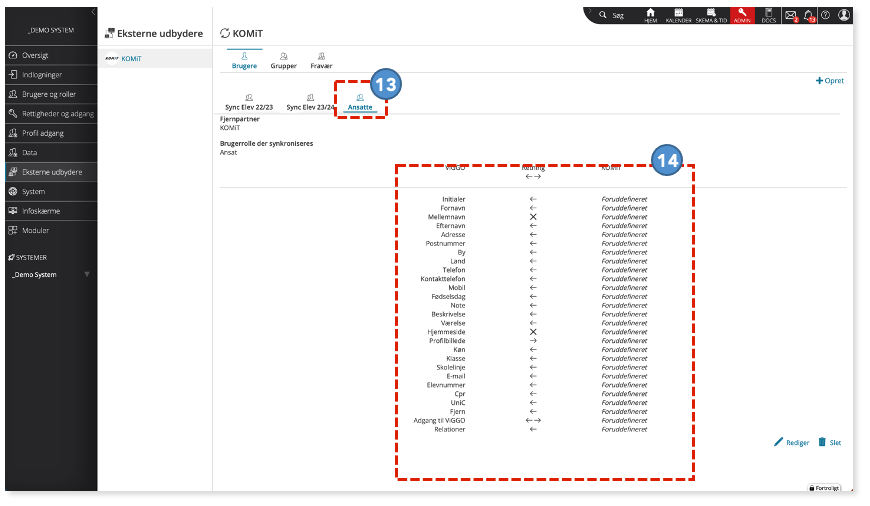Open SKEMA & TID schedule icon
The width and height of the screenshot is (870, 506).
click(711, 15)
